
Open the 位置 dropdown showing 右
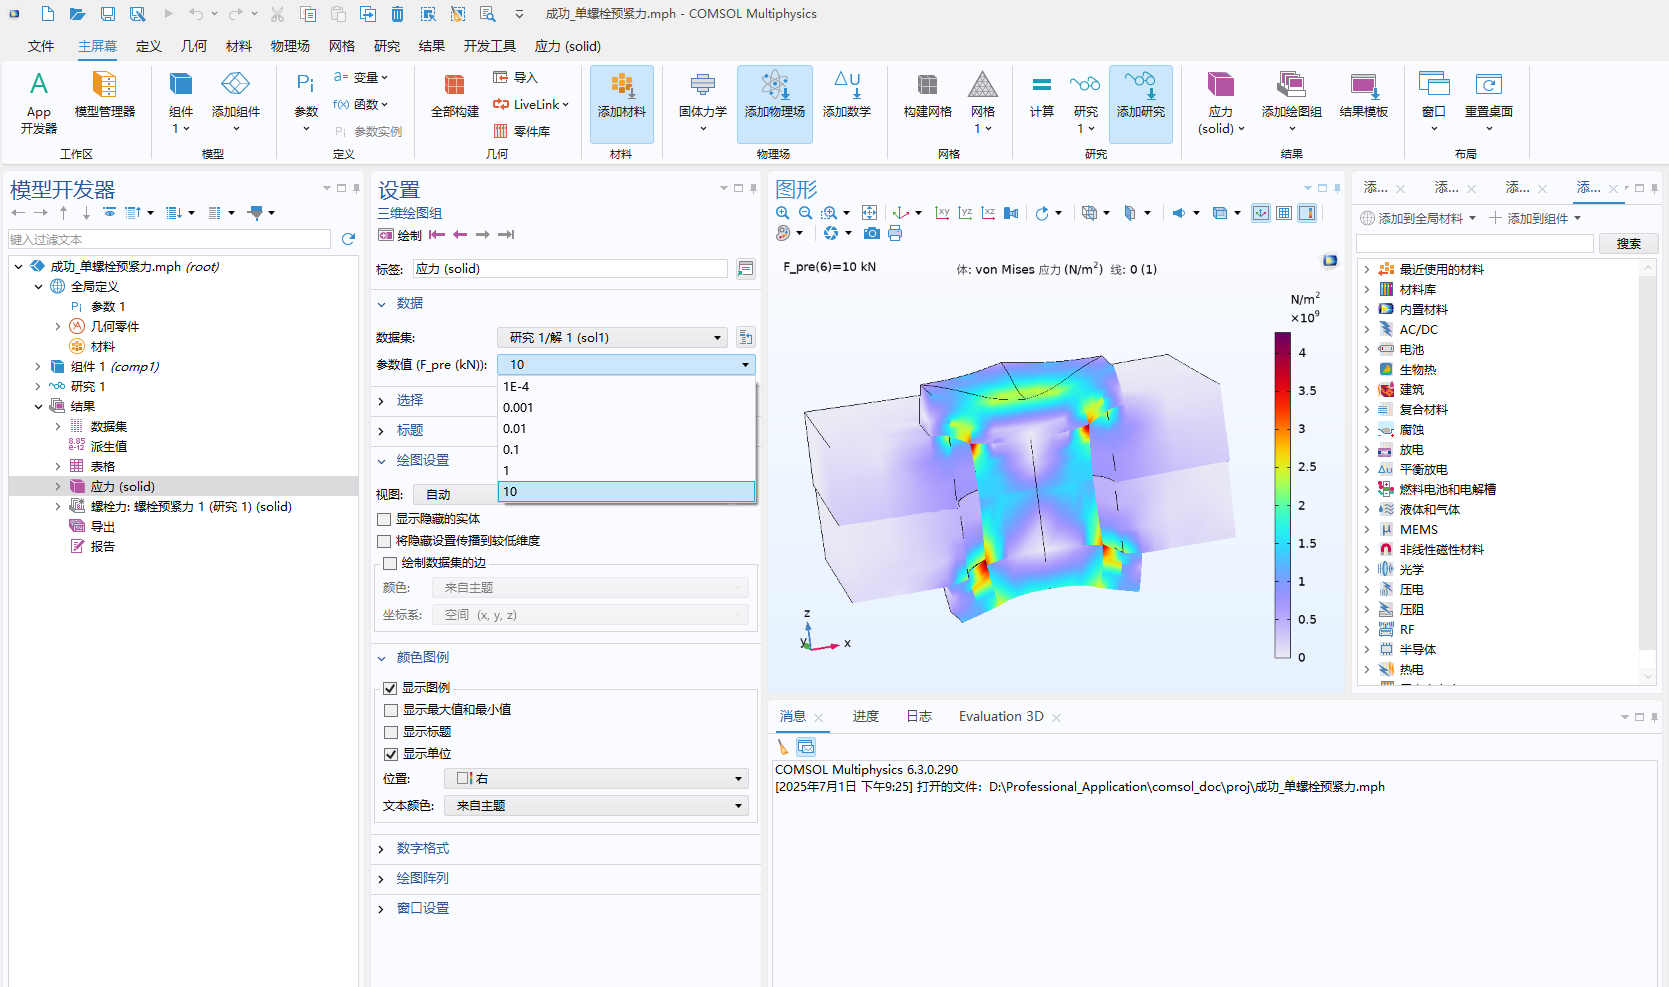click(x=594, y=778)
